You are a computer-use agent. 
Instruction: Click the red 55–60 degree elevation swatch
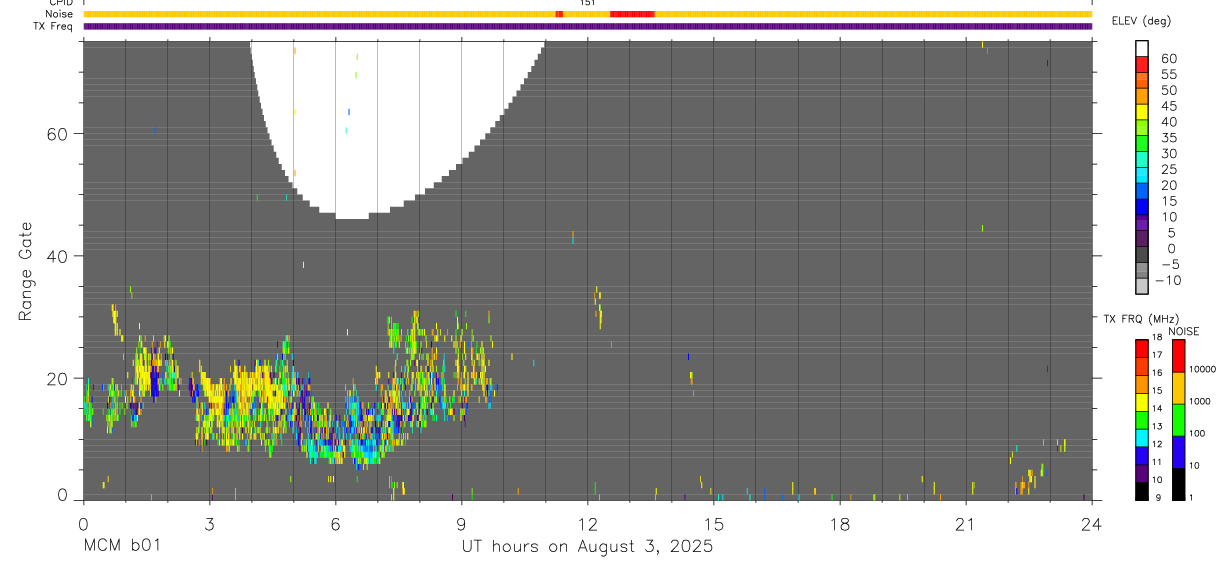[x=1142, y=65]
